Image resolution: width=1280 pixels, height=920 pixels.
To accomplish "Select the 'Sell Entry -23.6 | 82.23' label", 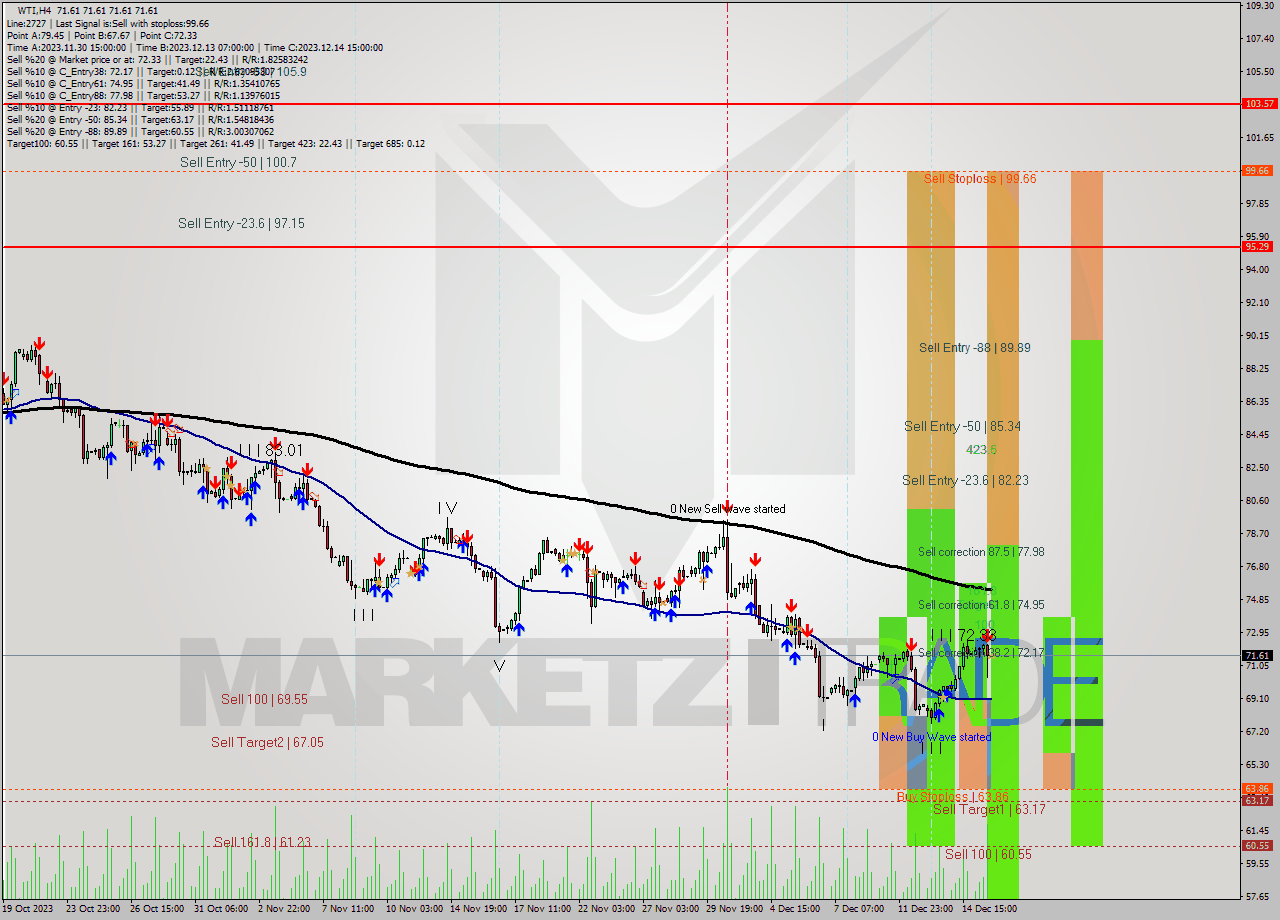I will tap(965, 480).
